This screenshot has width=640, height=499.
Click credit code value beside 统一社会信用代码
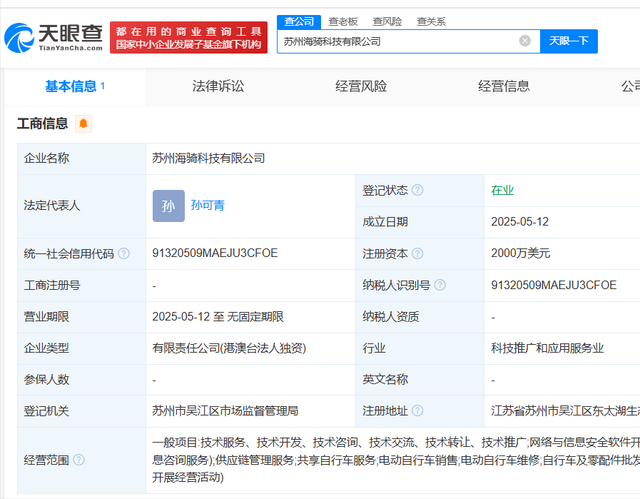coord(215,253)
